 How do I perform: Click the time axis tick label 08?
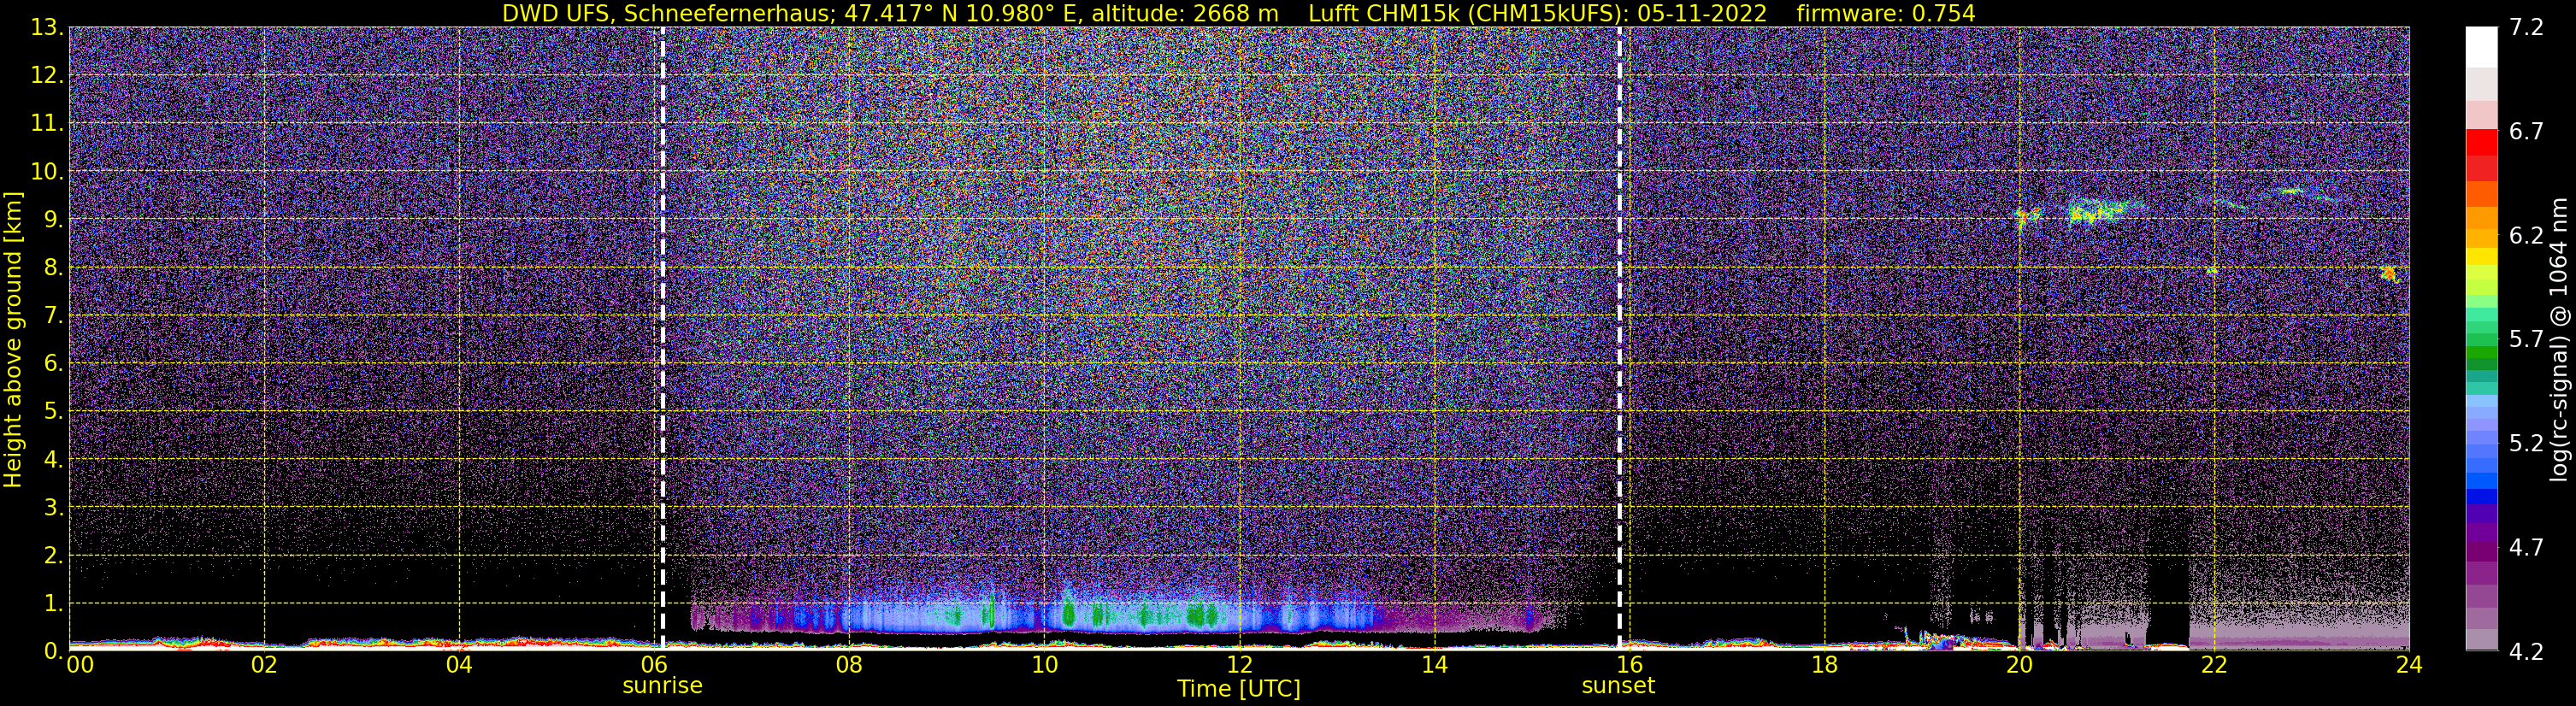[x=849, y=665]
